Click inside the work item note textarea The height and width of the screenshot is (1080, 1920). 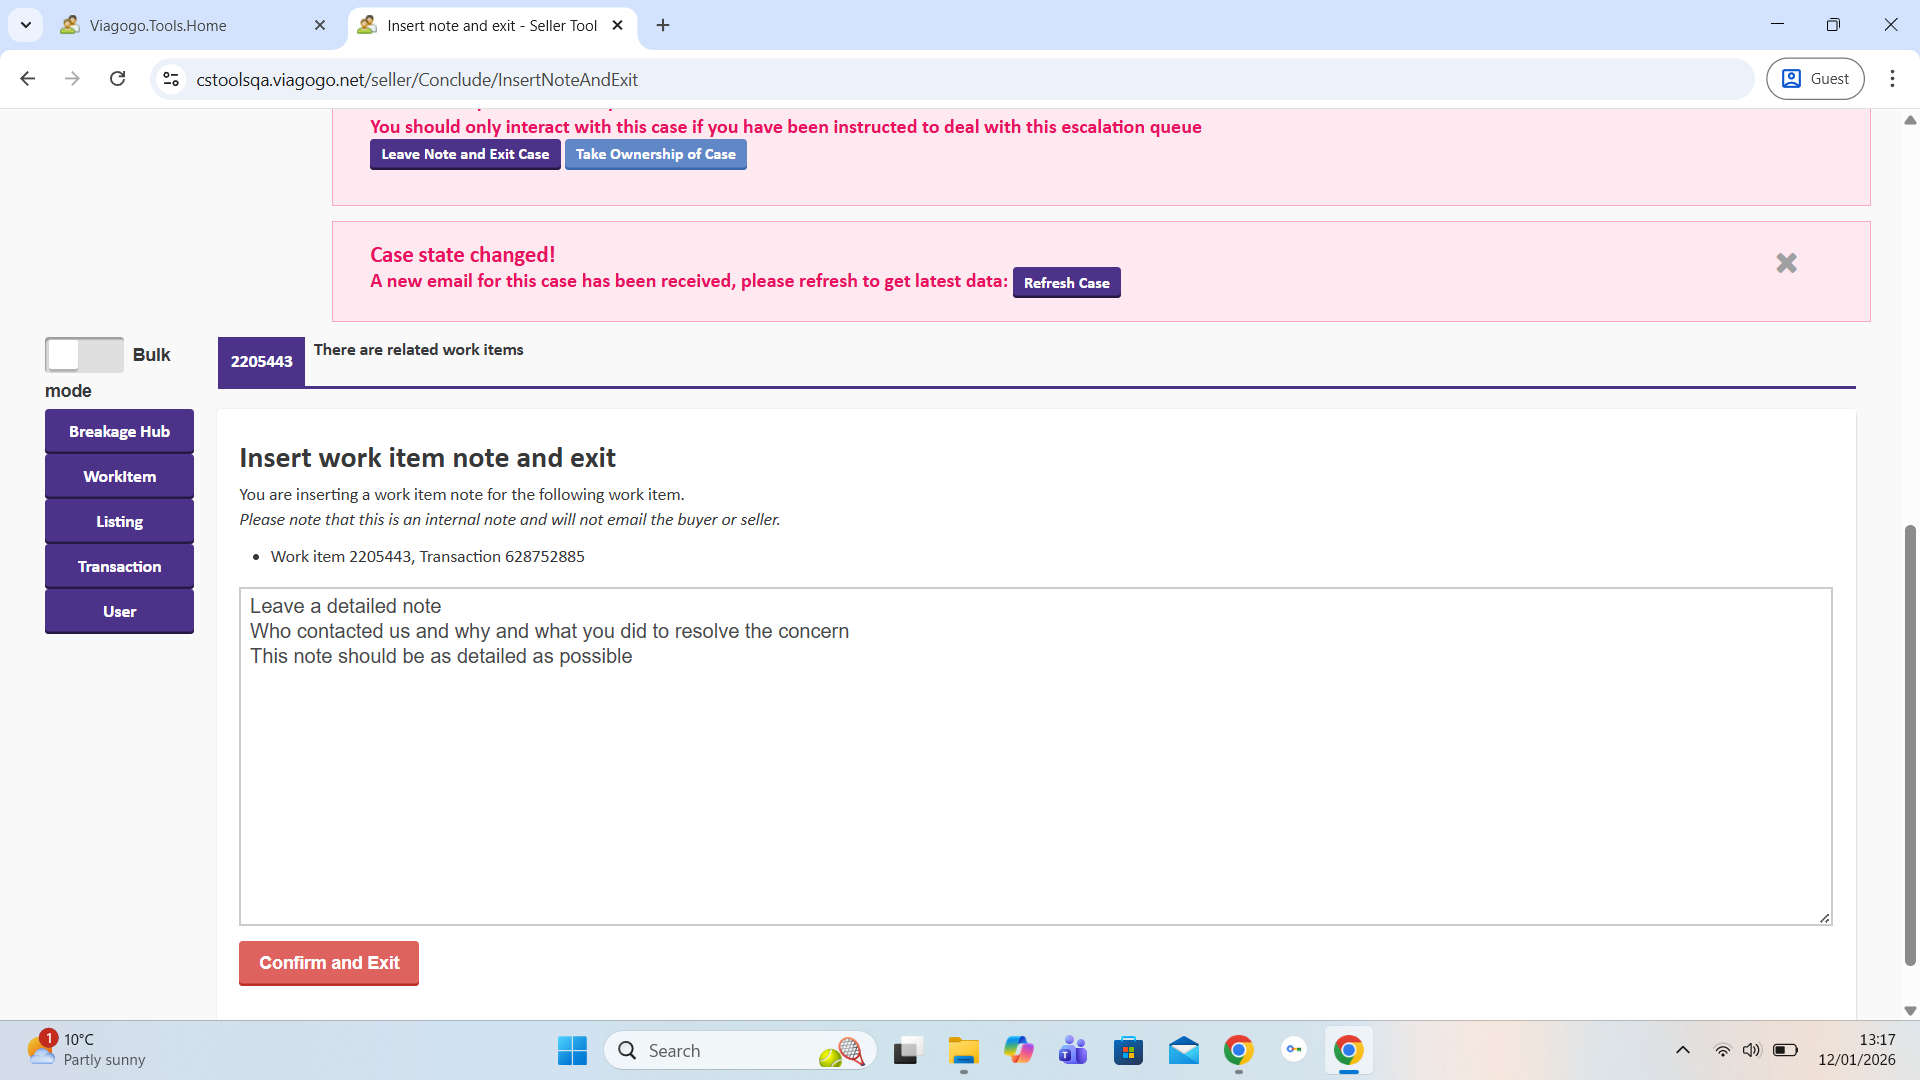tap(1035, 780)
